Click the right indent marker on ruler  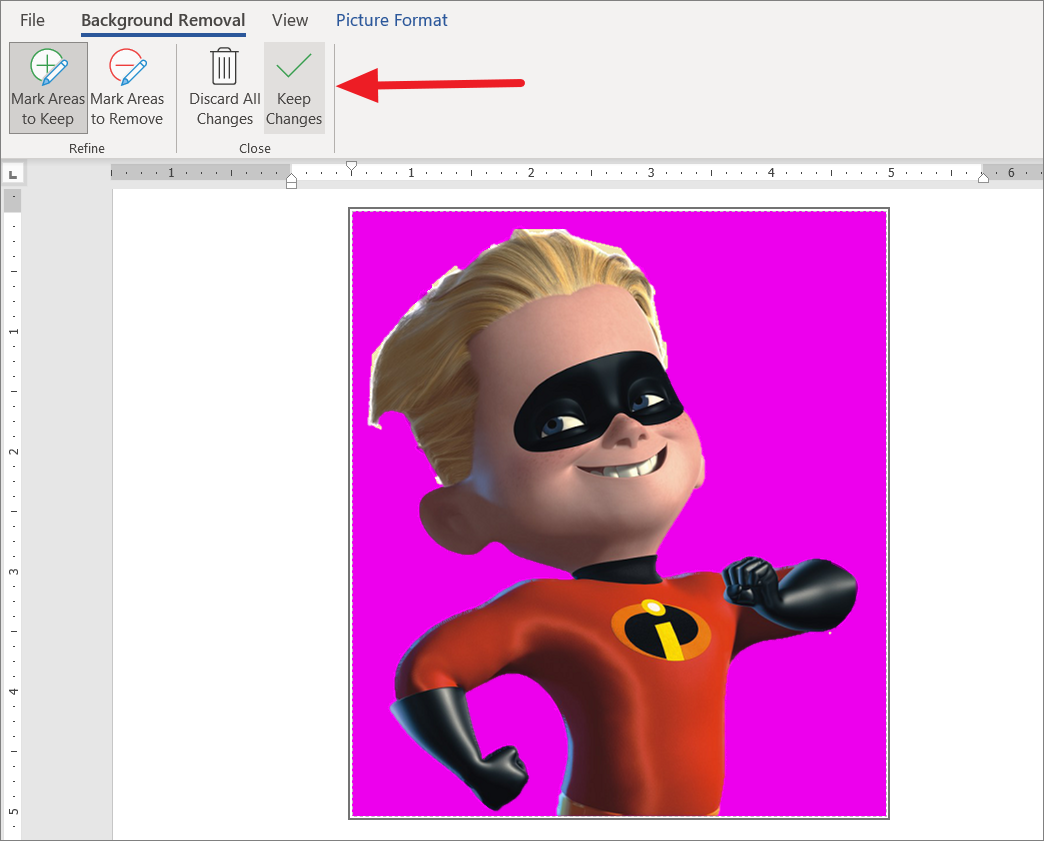[x=983, y=178]
